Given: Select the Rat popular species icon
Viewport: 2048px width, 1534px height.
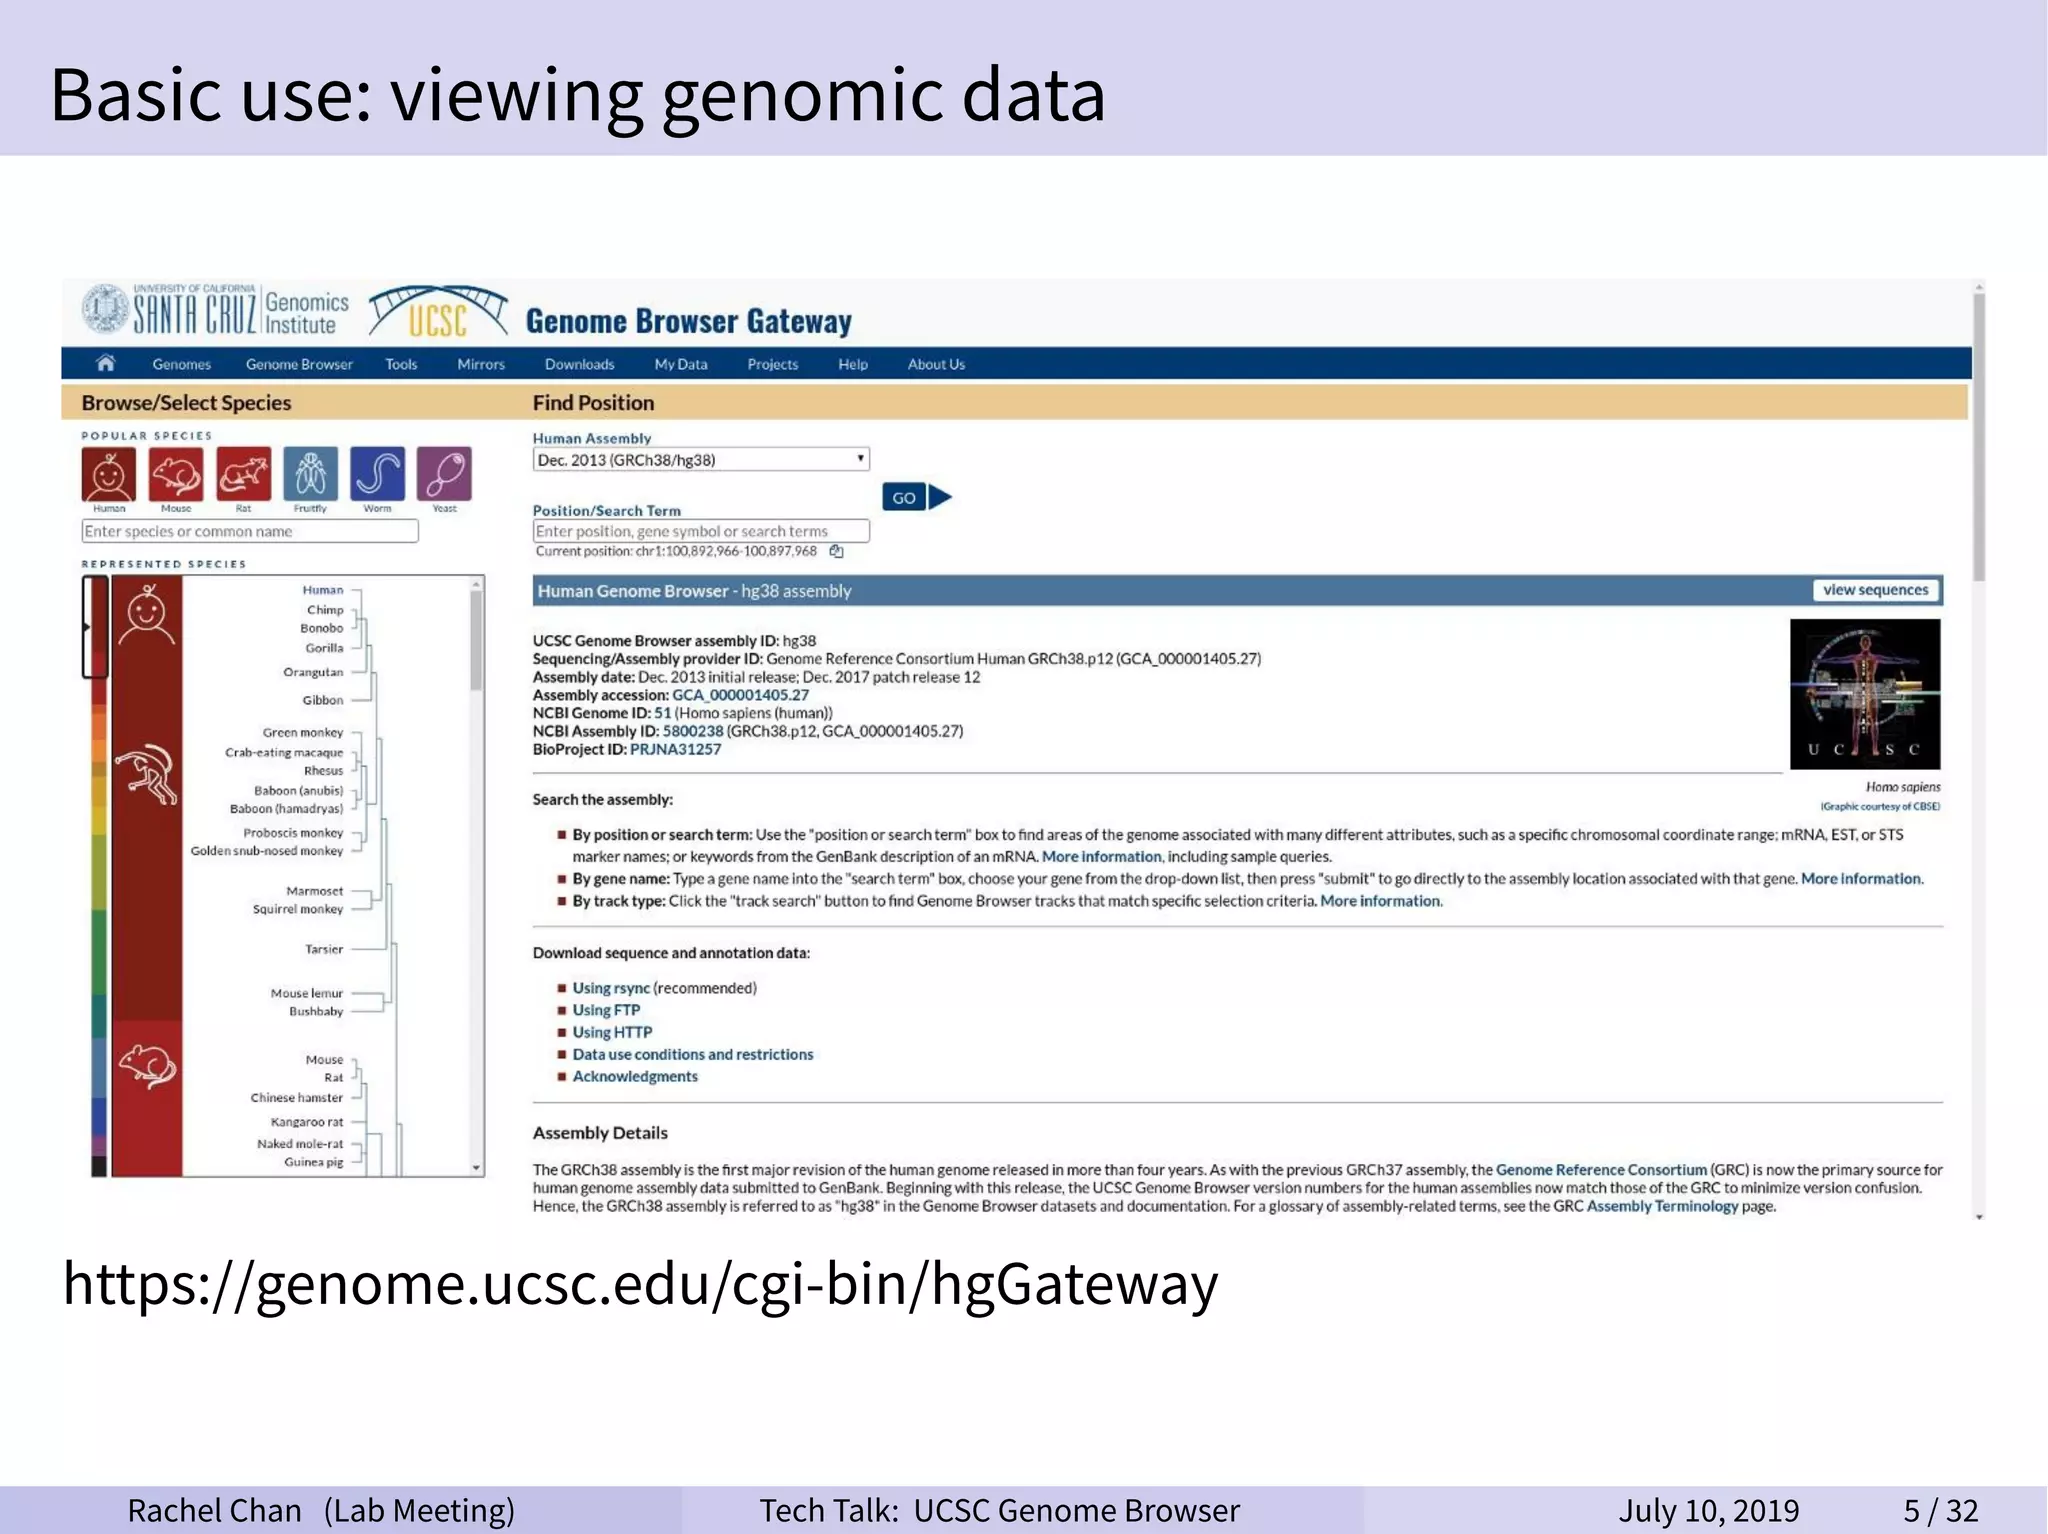Looking at the screenshot, I should click(x=243, y=474).
